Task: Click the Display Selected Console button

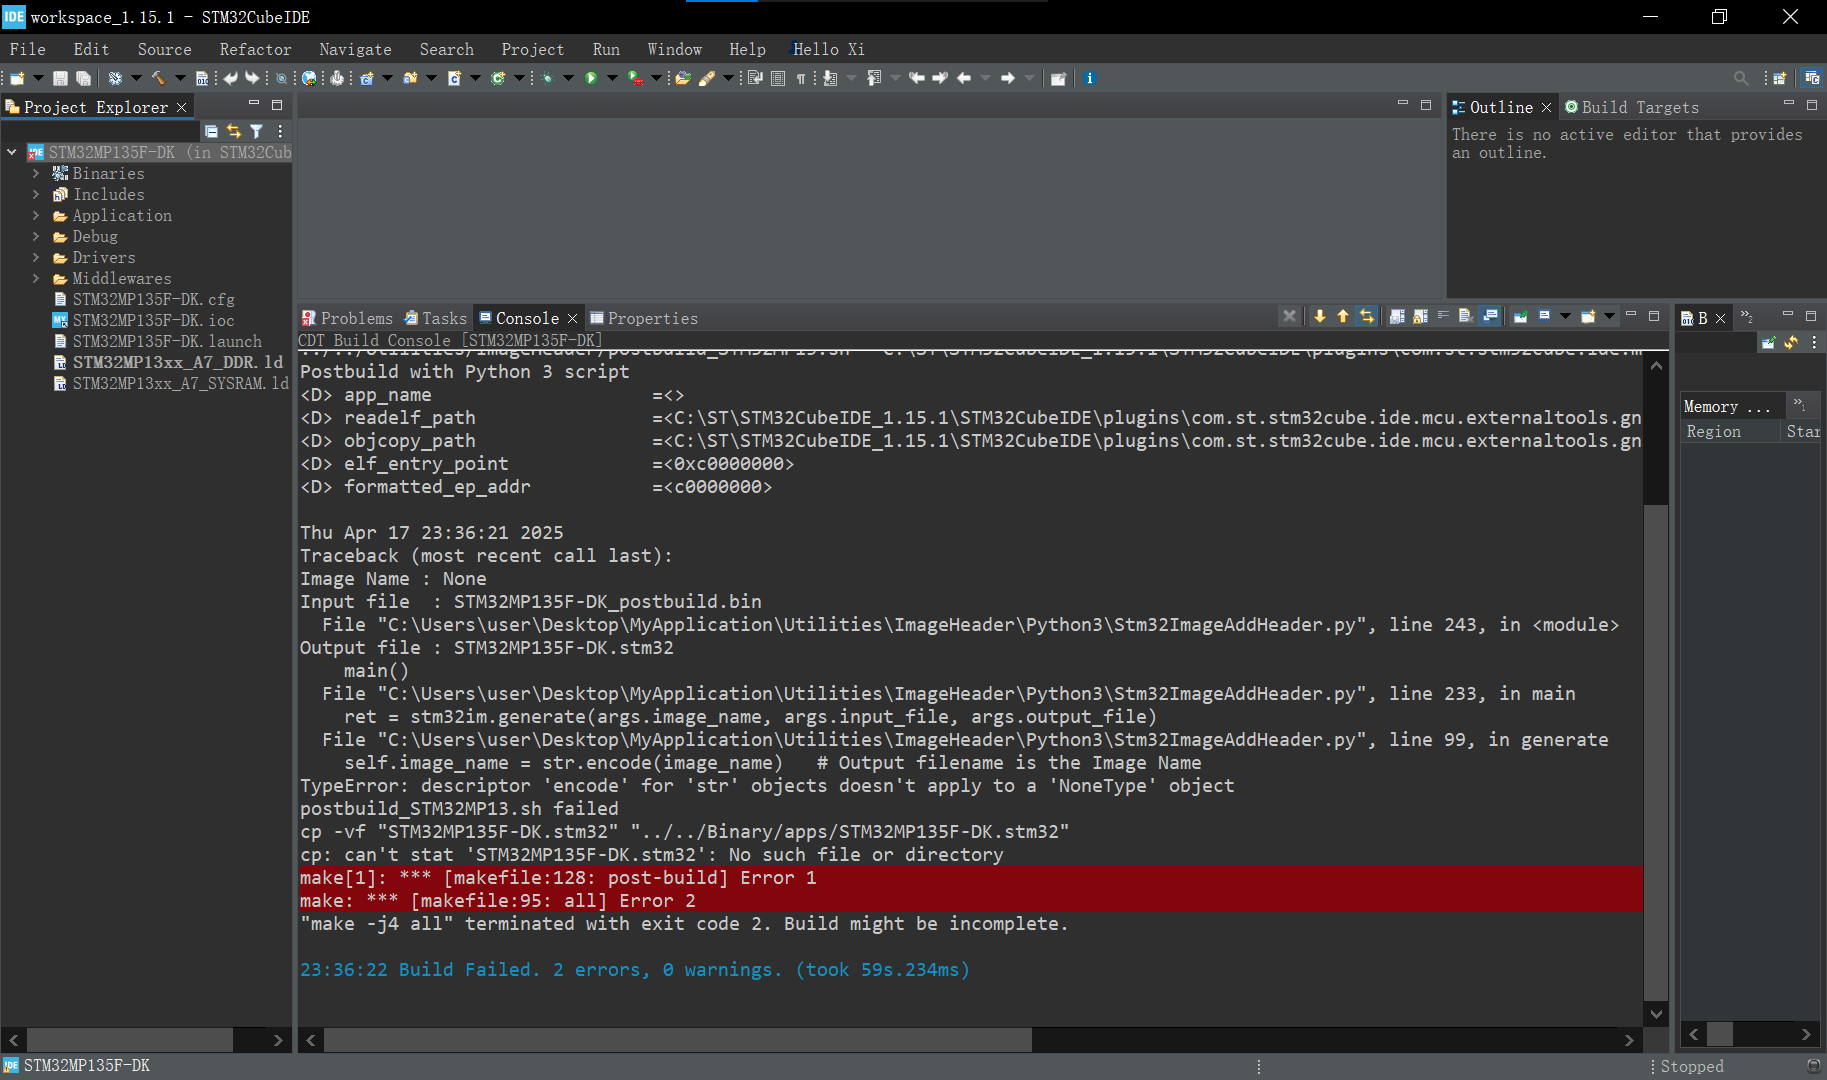Action: [x=1543, y=316]
